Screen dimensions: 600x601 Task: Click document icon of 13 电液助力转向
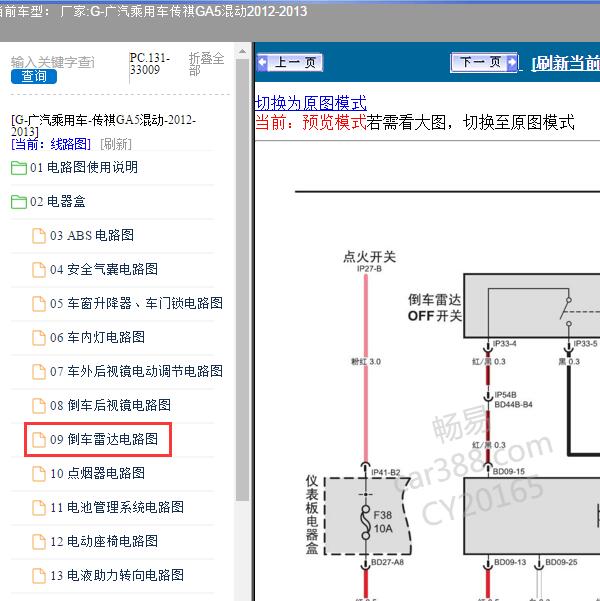pyautogui.click(x=39, y=575)
